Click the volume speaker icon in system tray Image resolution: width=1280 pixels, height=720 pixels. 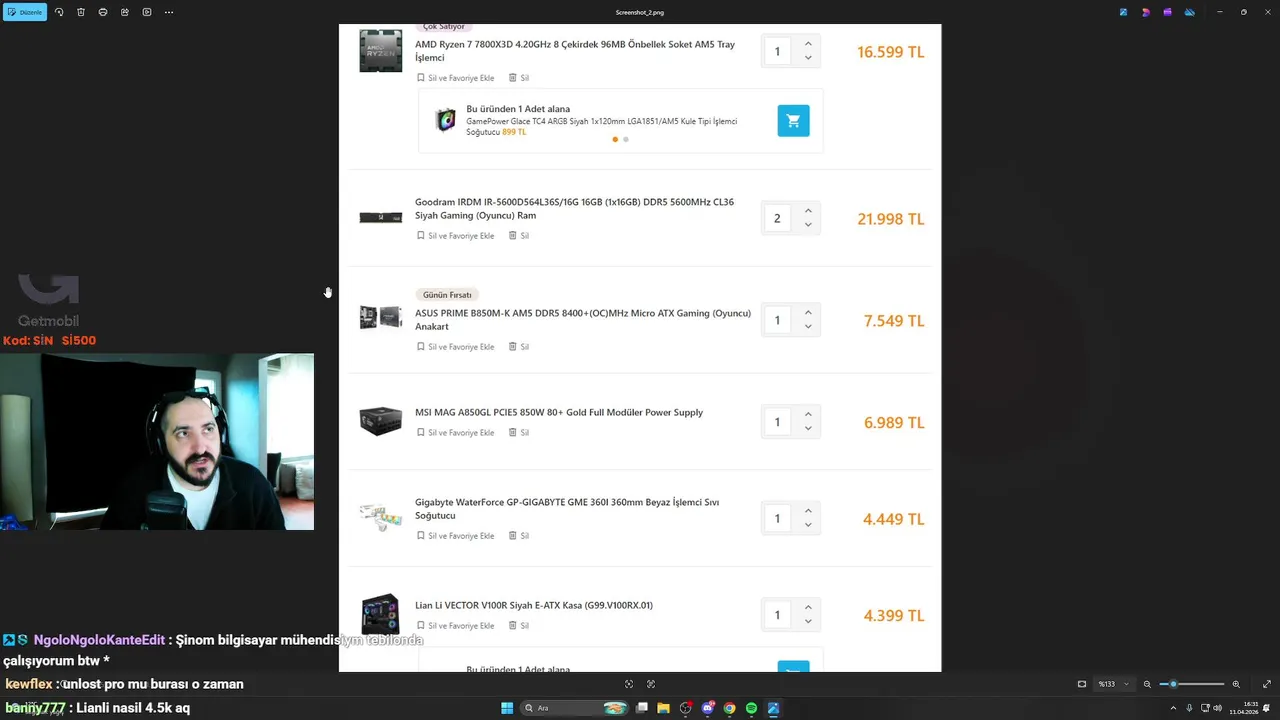pyautogui.click(x=1216, y=708)
